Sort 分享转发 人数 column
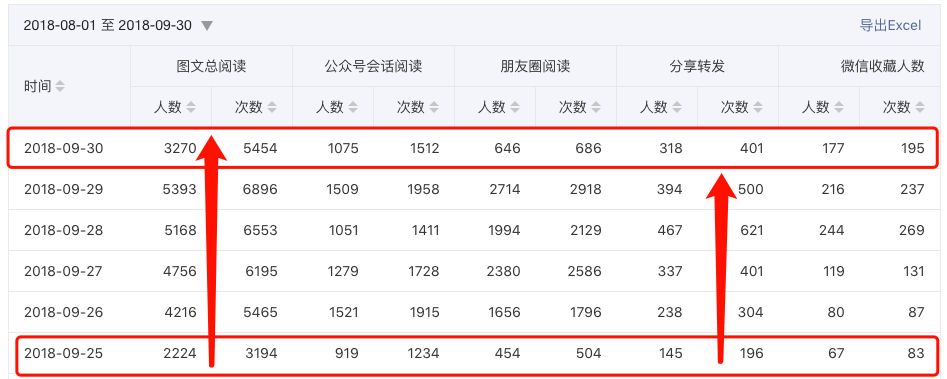The height and width of the screenshot is (379, 947). [x=676, y=107]
